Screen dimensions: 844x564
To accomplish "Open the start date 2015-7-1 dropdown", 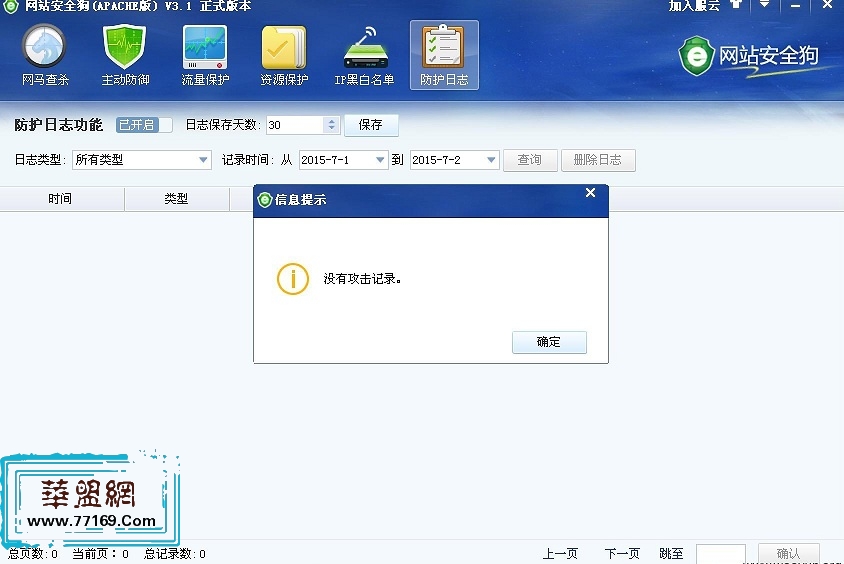I will click(380, 160).
